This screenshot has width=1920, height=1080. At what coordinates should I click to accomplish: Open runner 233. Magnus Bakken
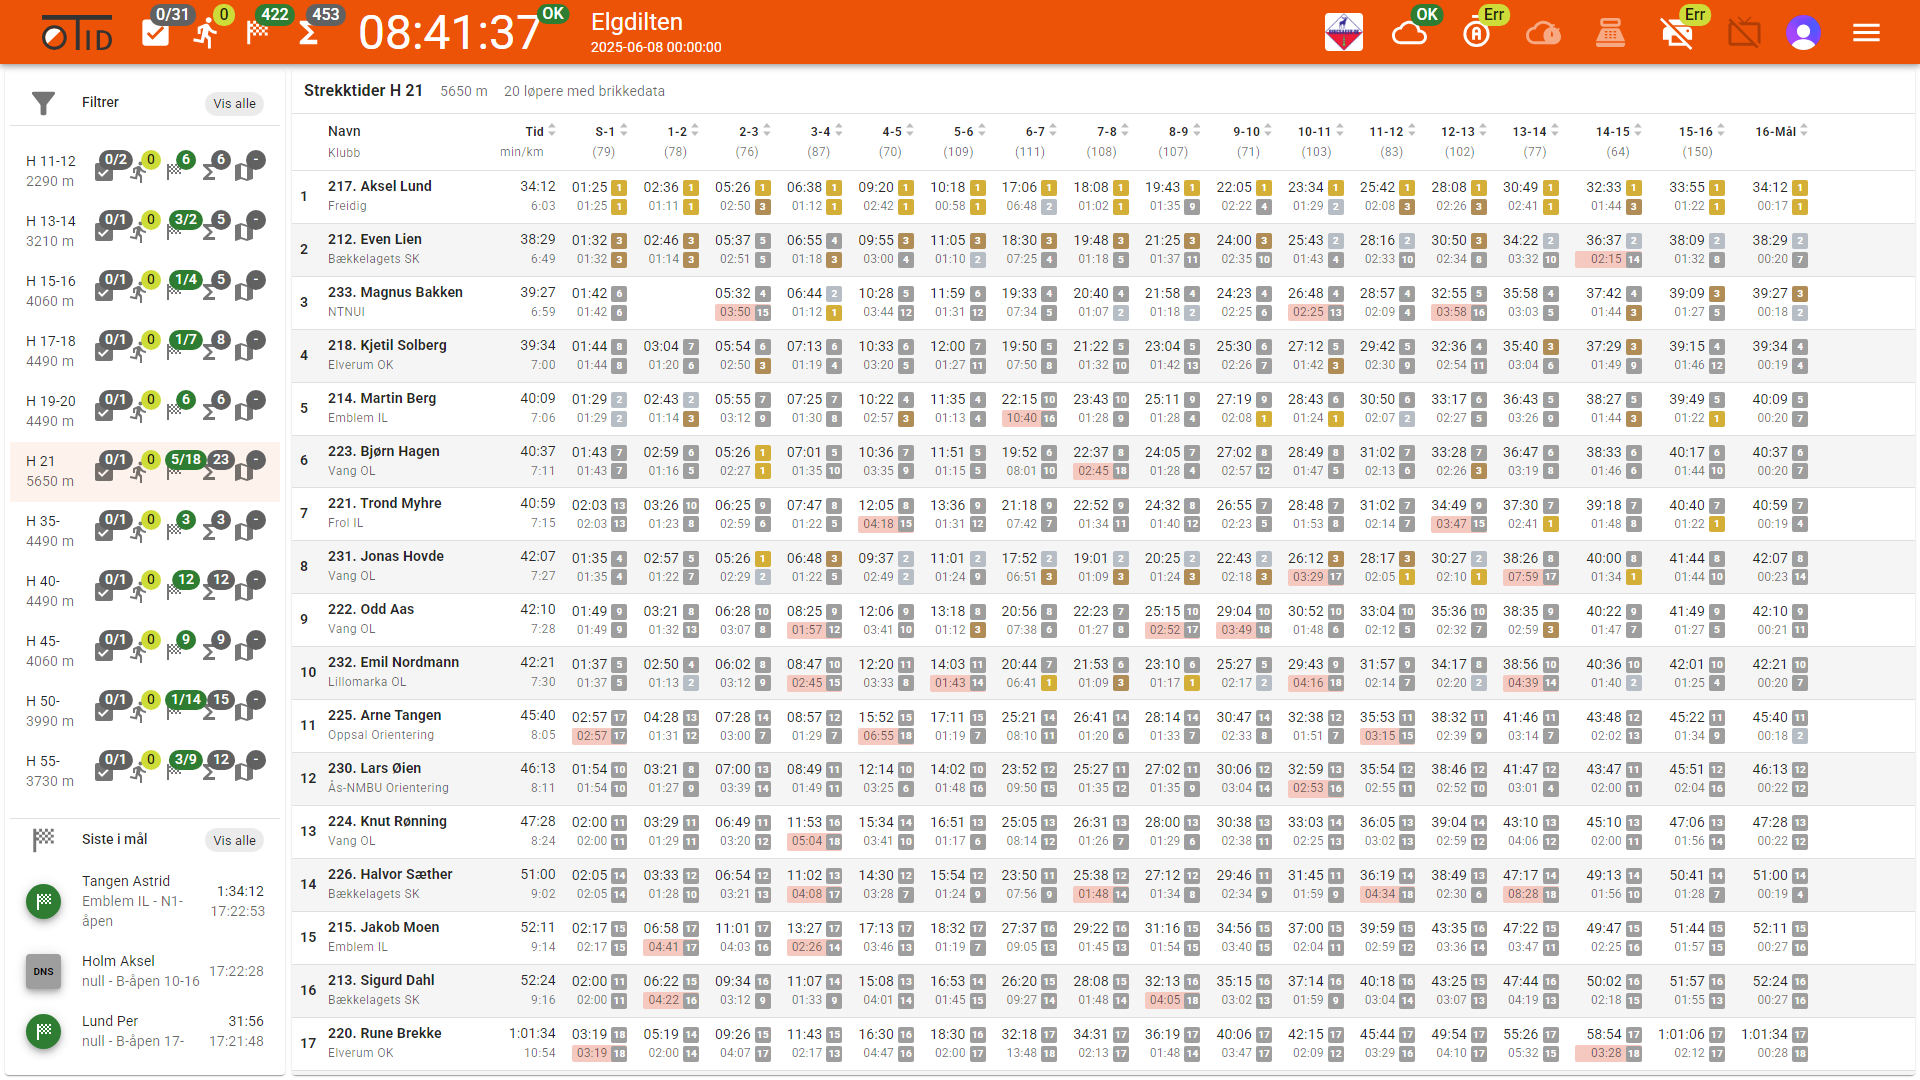point(395,292)
